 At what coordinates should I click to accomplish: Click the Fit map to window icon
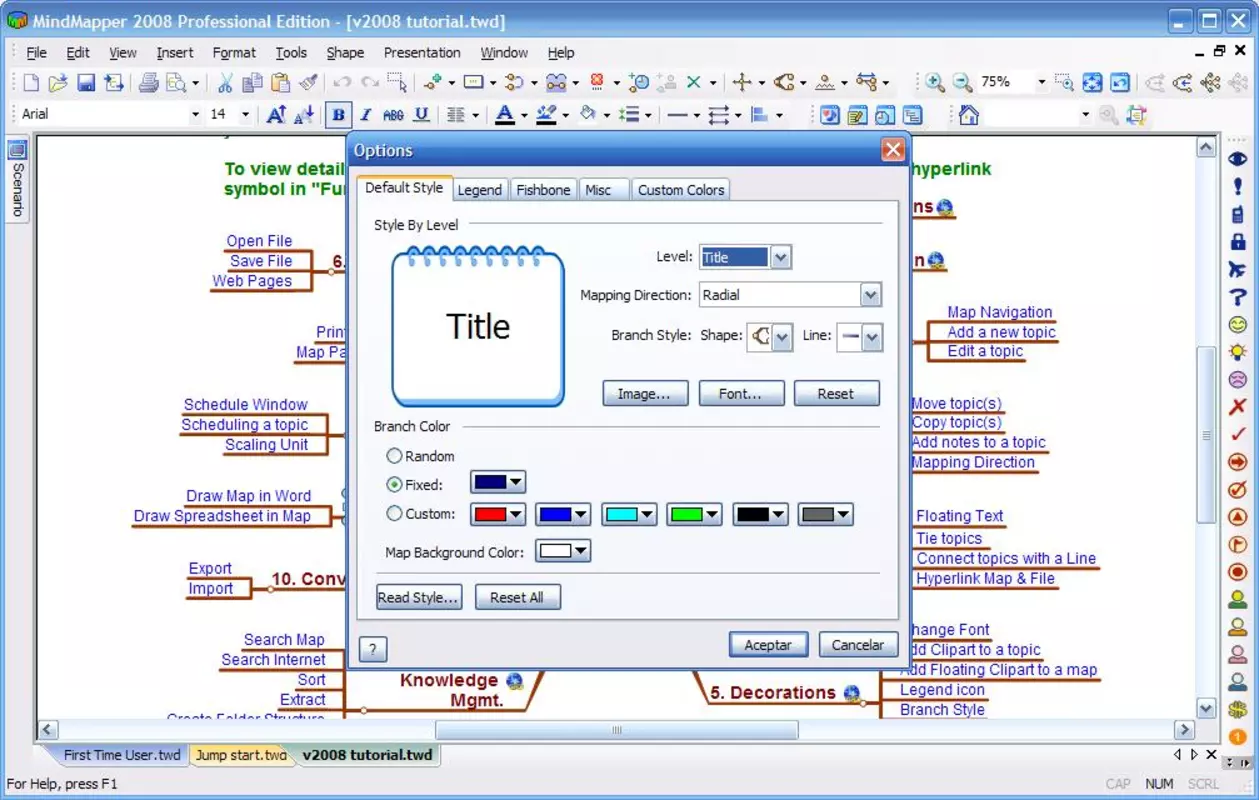(x=1092, y=83)
